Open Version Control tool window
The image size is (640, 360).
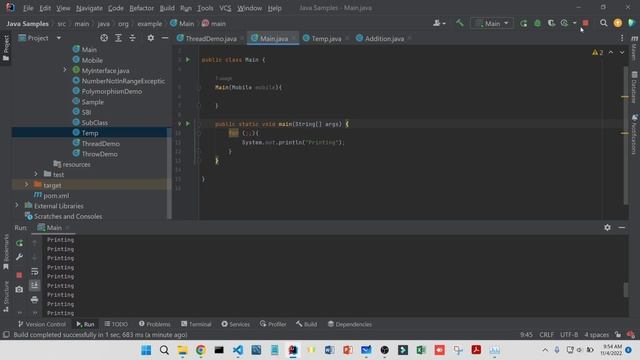[42, 324]
